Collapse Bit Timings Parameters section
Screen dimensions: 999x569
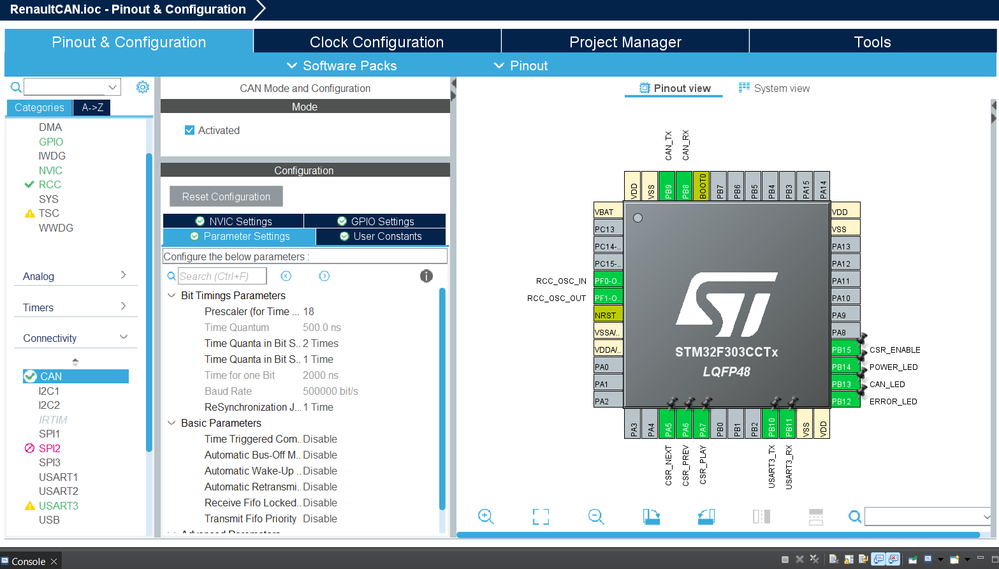tap(171, 295)
